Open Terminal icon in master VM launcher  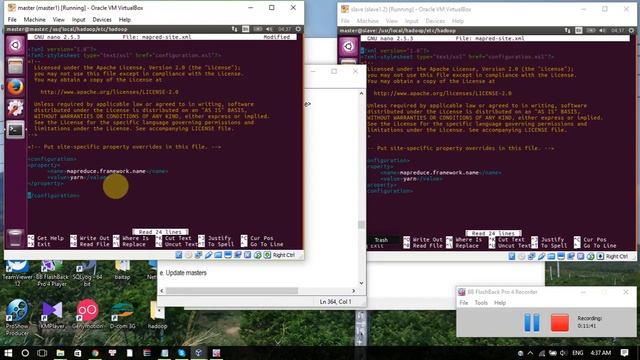pos(16,130)
